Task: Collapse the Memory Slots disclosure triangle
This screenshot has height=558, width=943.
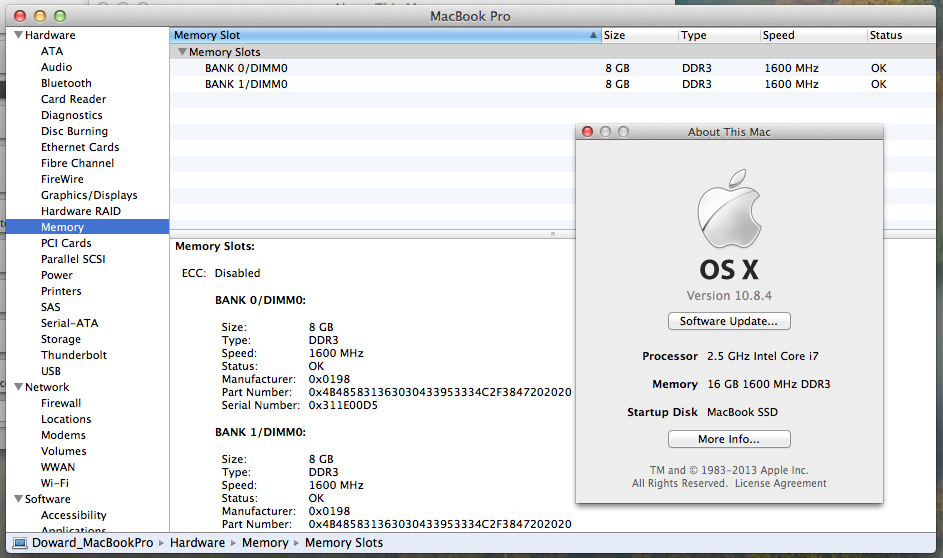Action: 182,52
